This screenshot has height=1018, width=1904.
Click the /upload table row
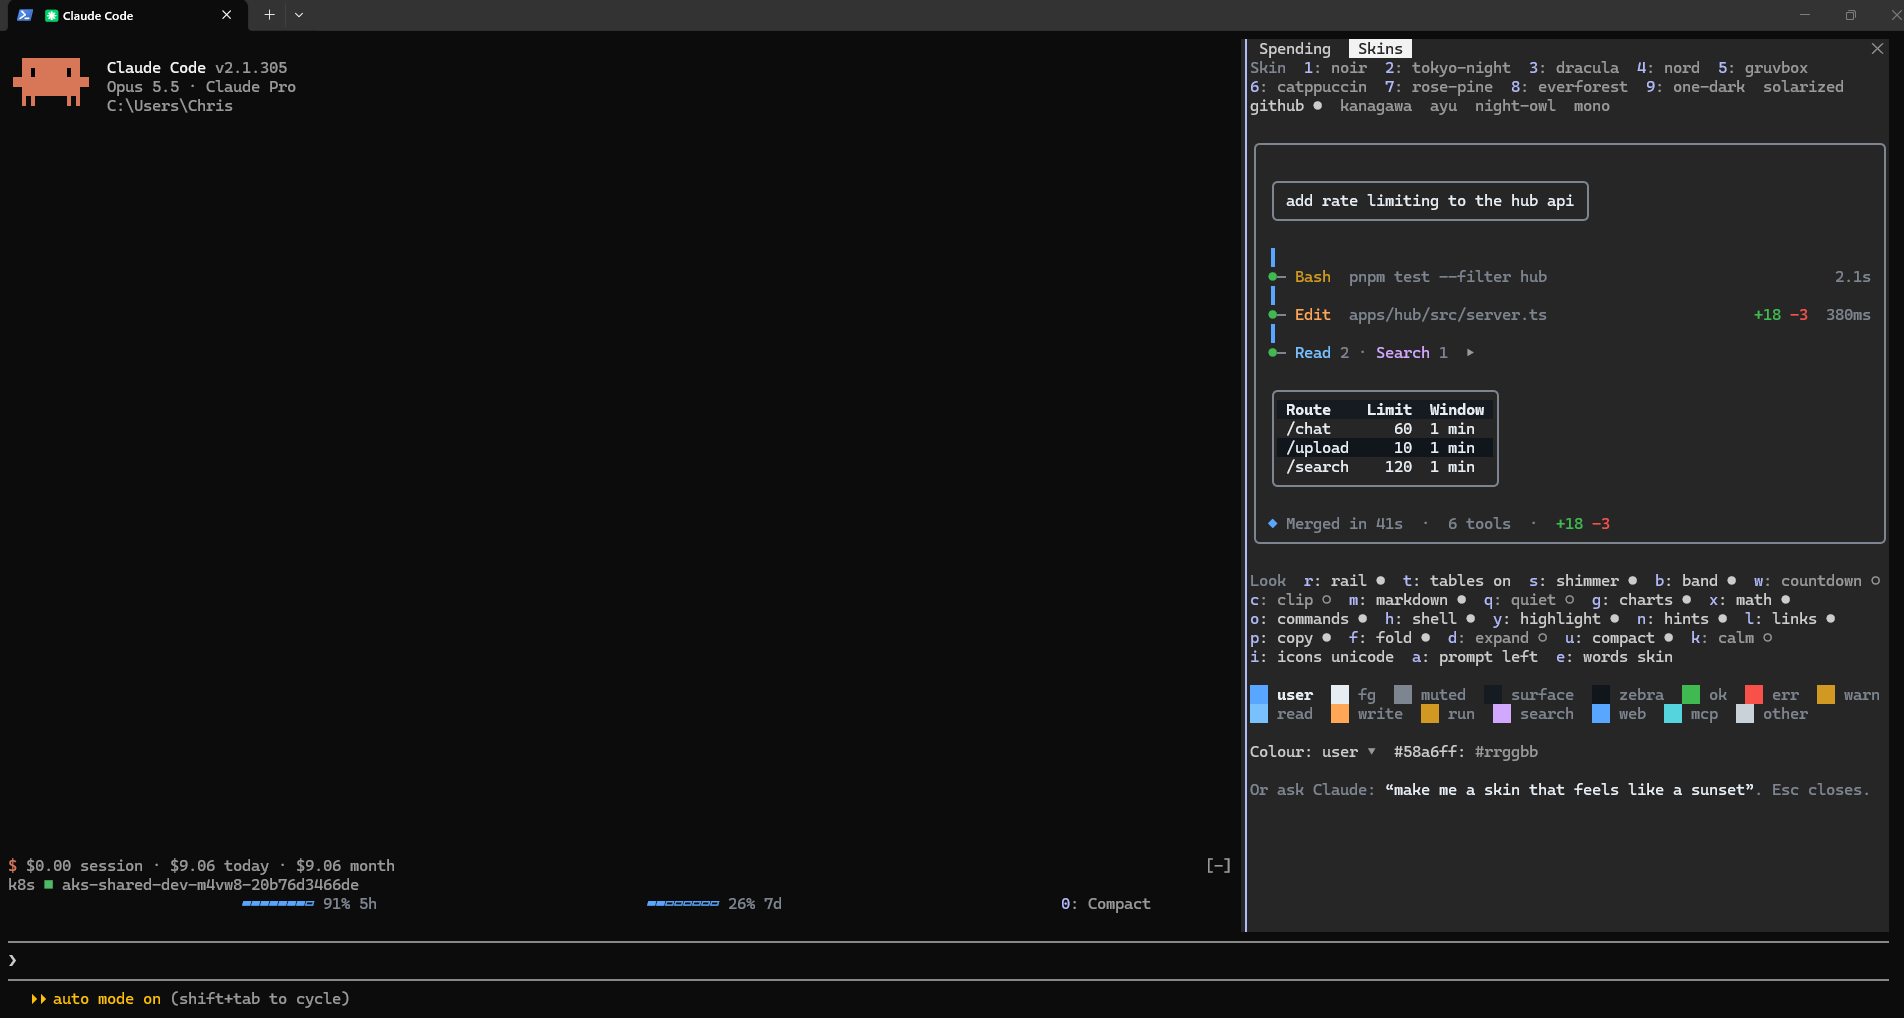click(1384, 447)
